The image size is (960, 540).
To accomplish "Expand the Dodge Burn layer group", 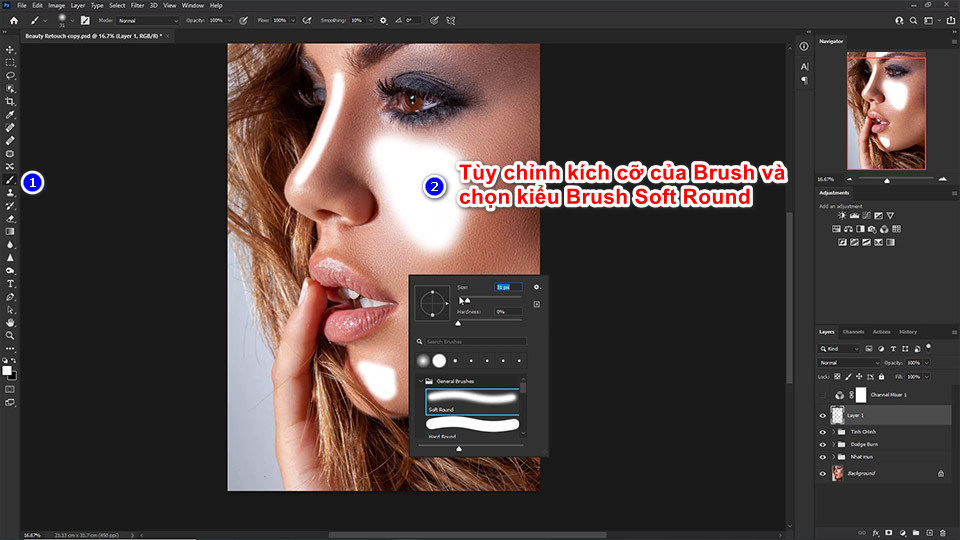I will (833, 444).
